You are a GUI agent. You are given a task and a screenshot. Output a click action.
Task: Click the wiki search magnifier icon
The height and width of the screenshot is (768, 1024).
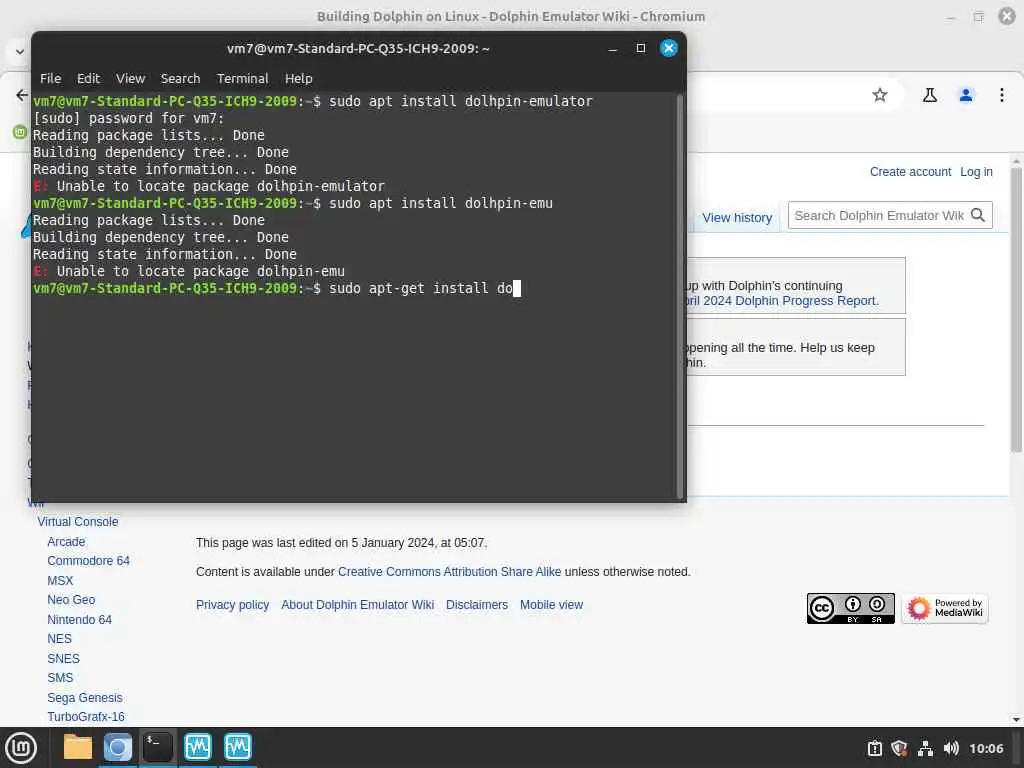pyautogui.click(x=978, y=216)
